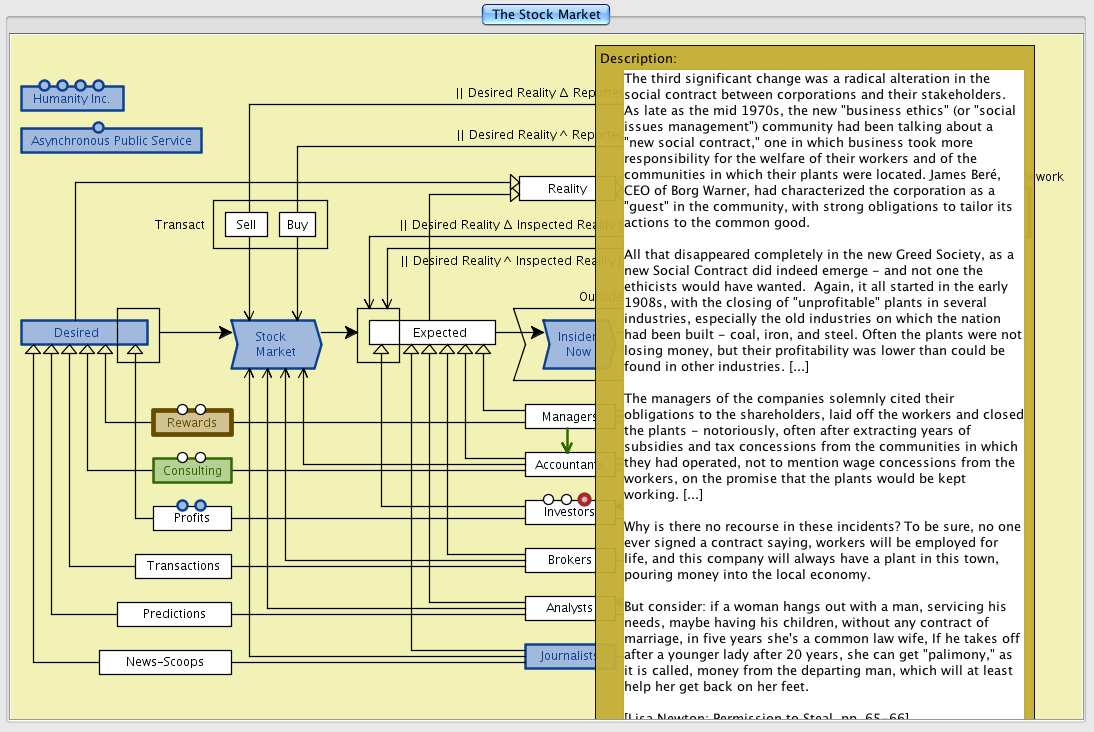Select the Journalists node

tap(561, 656)
